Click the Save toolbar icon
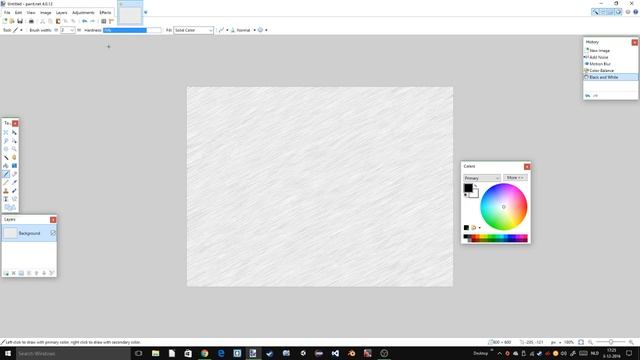 pos(20,21)
